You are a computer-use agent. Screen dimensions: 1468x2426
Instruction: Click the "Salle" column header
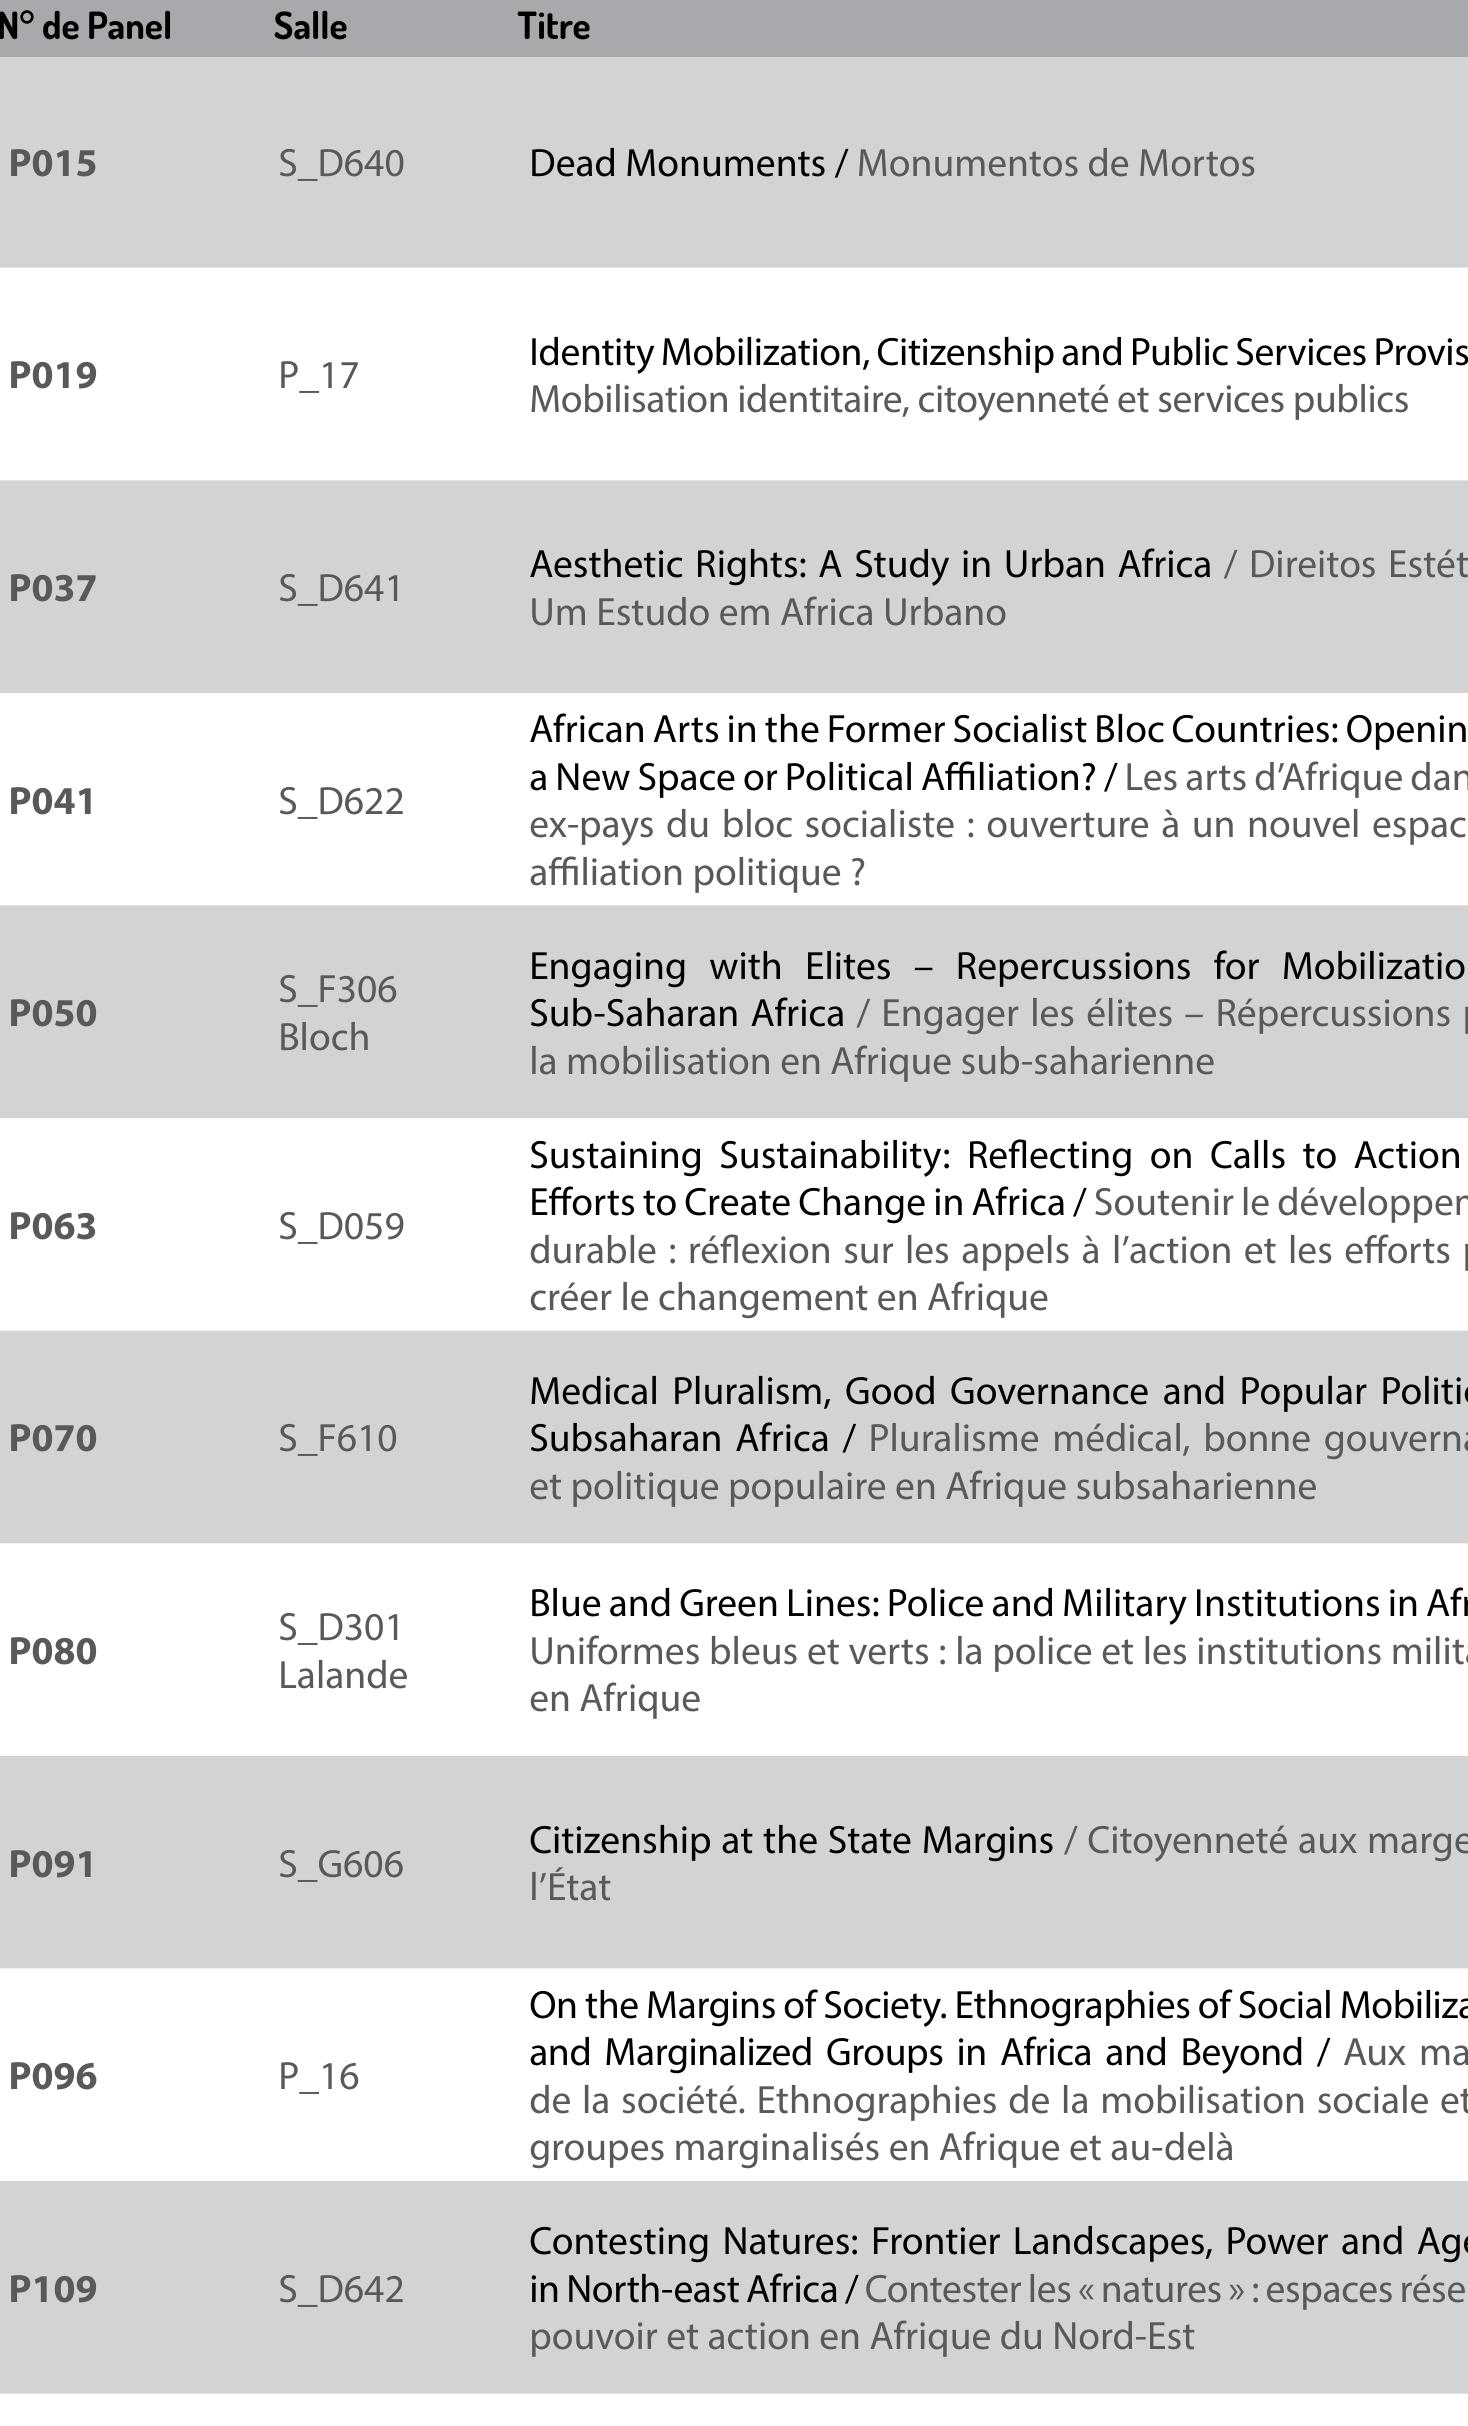pyautogui.click(x=310, y=27)
